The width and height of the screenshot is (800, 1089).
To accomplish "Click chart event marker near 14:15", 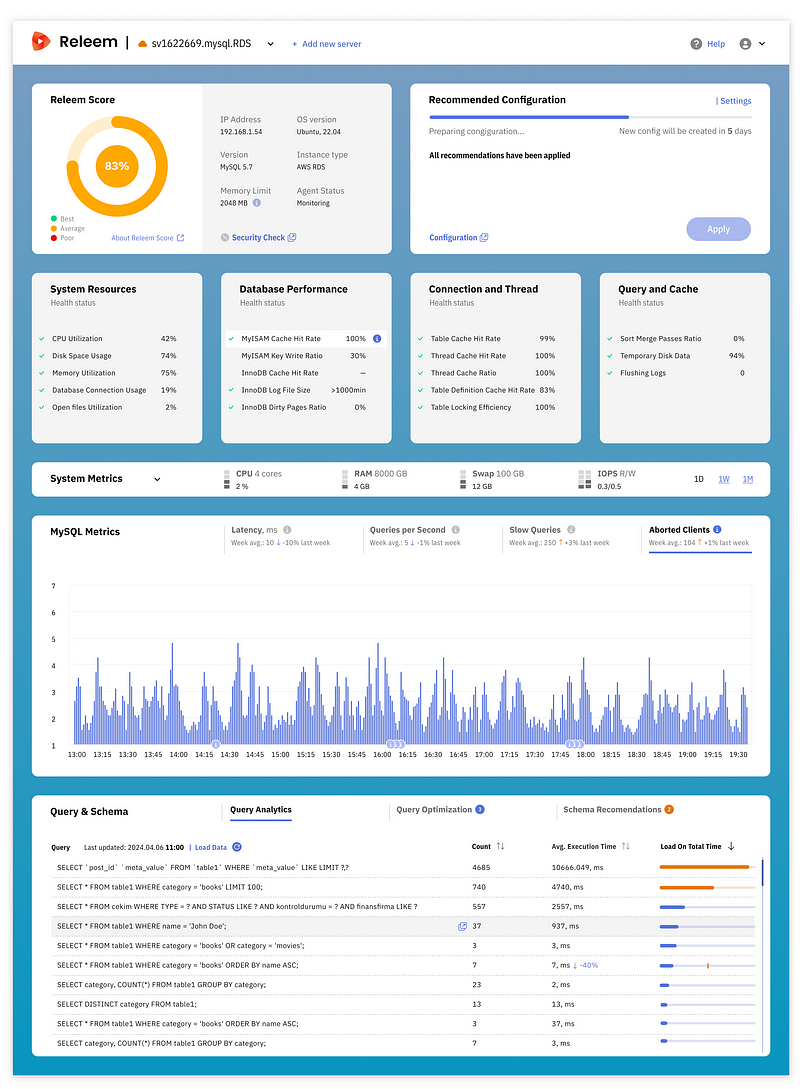I will pyautogui.click(x=215, y=744).
